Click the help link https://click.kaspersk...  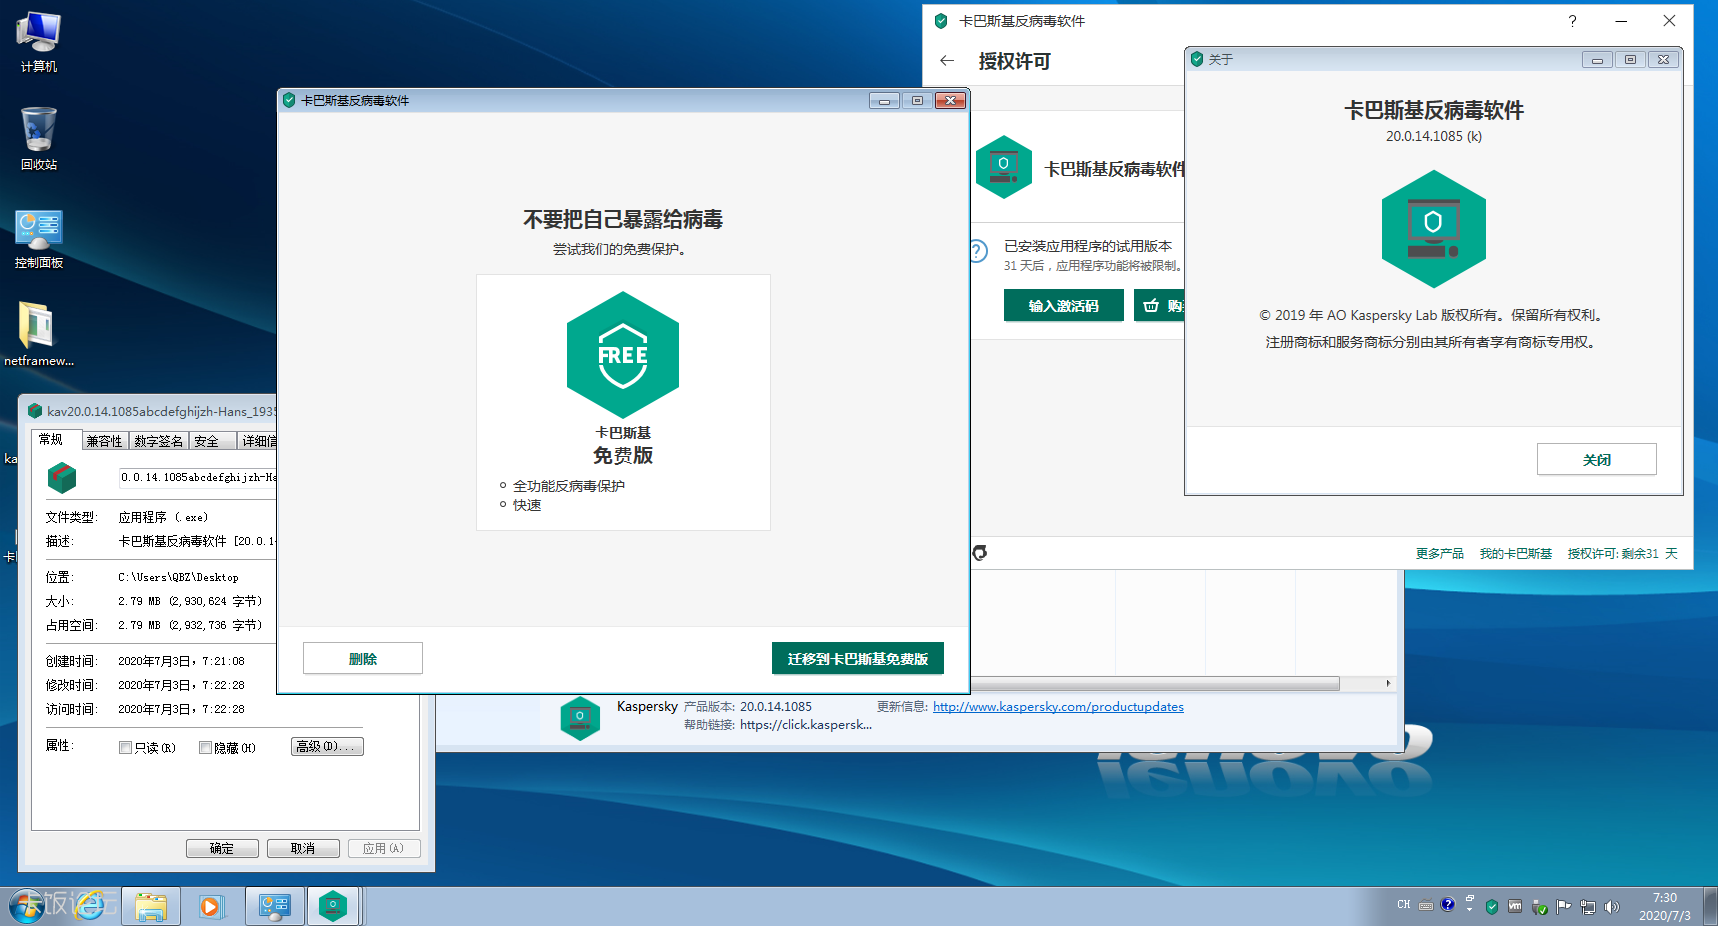(806, 724)
